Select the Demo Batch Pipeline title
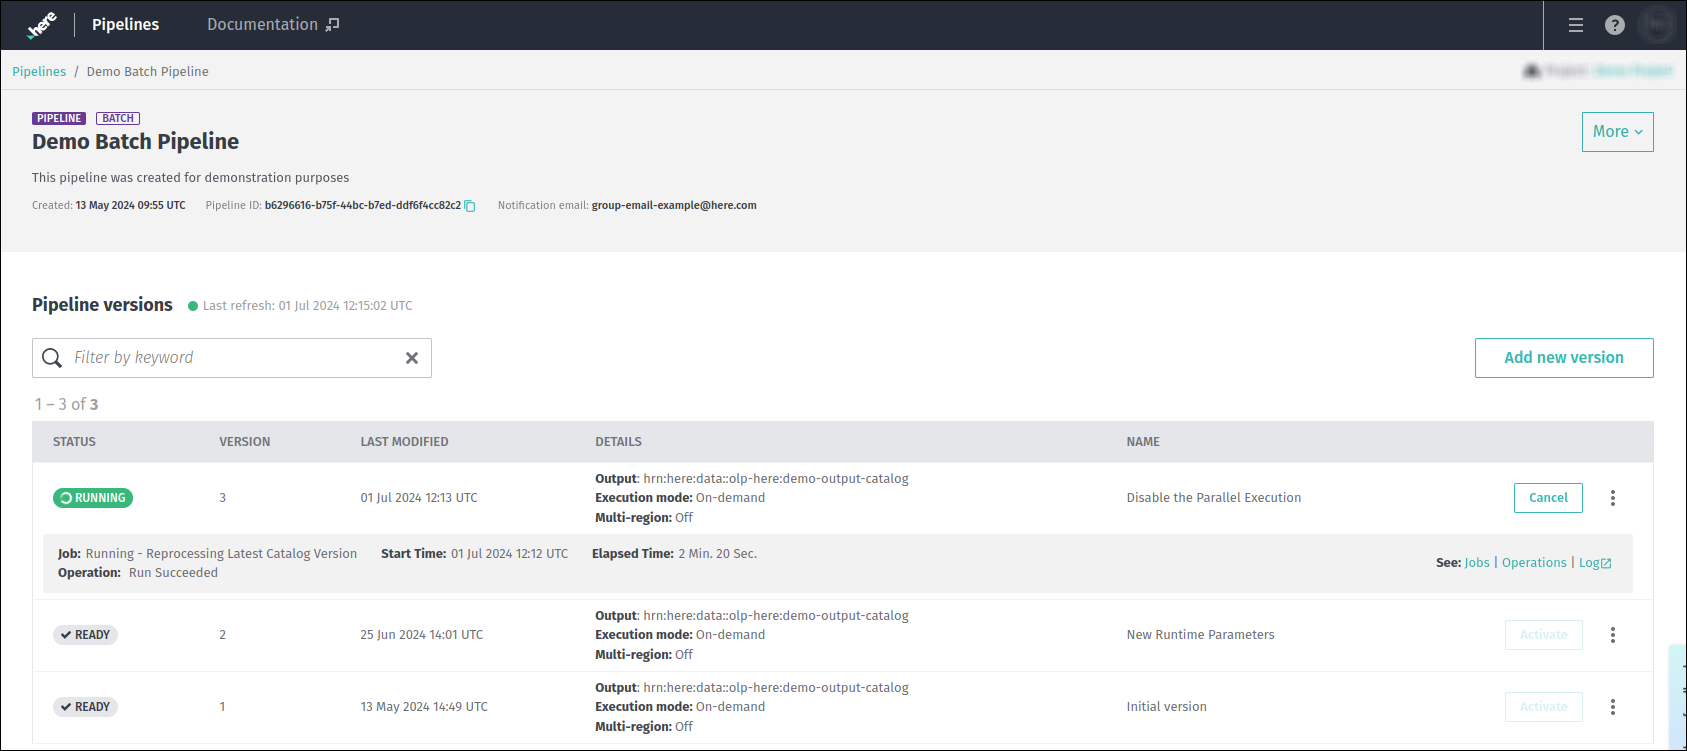This screenshot has width=1687, height=751. (x=135, y=142)
